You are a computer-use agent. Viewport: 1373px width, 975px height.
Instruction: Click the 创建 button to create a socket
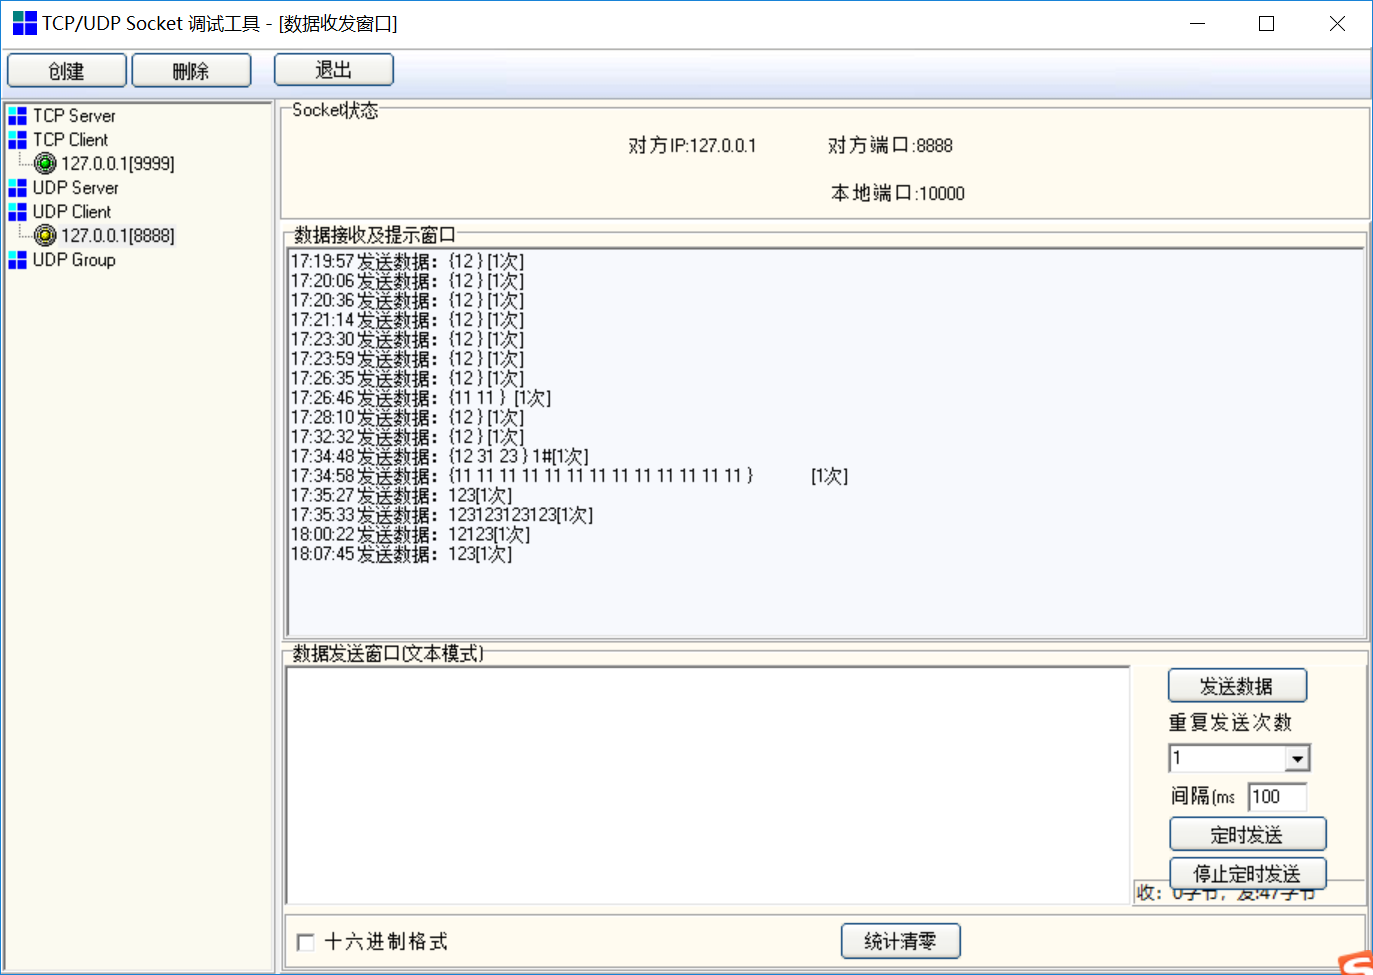coord(66,70)
